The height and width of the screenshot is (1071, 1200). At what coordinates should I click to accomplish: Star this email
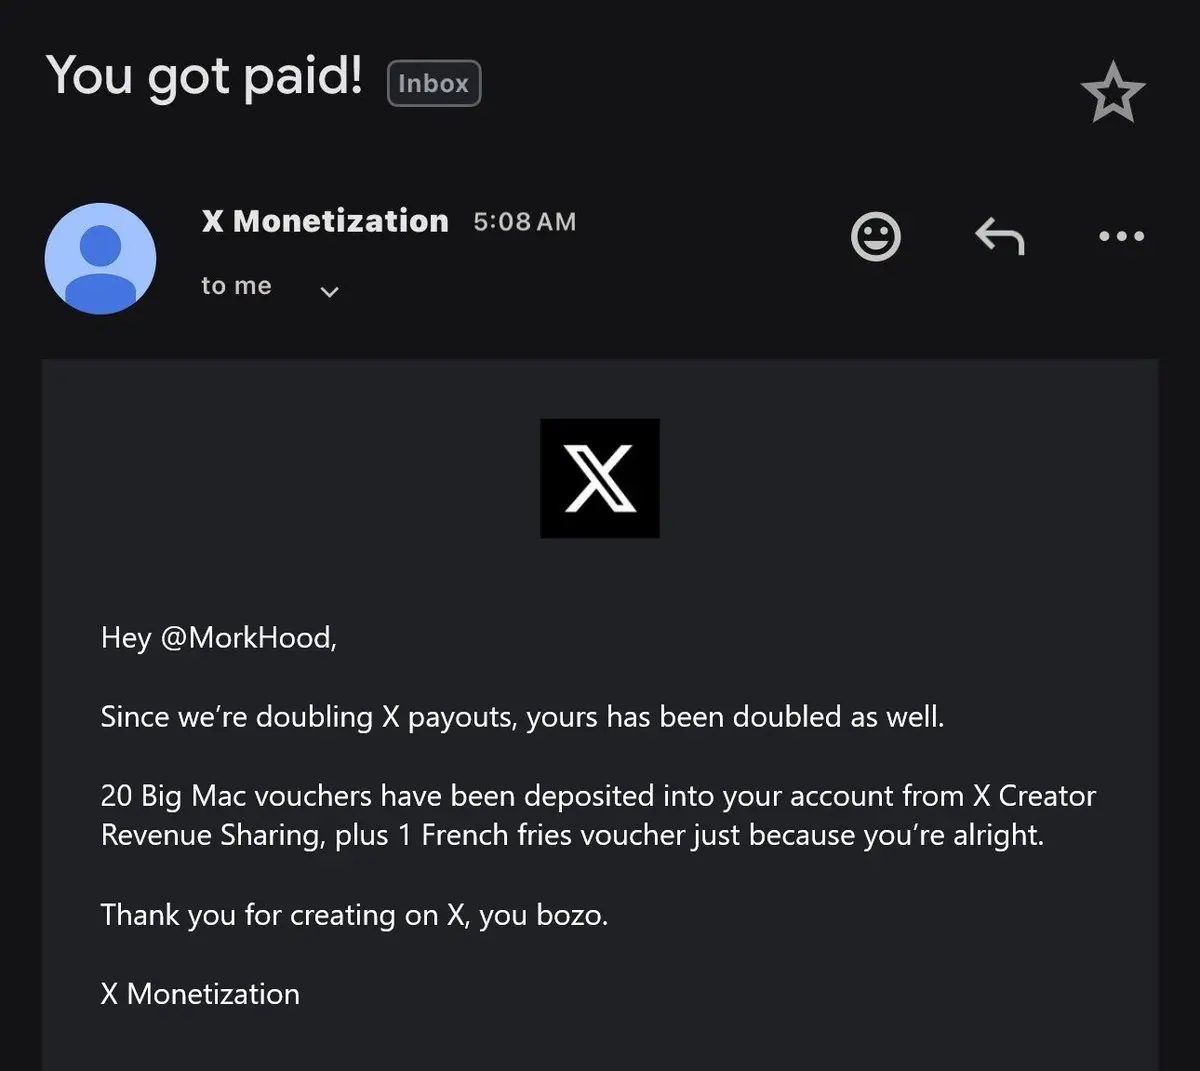[x=1112, y=92]
